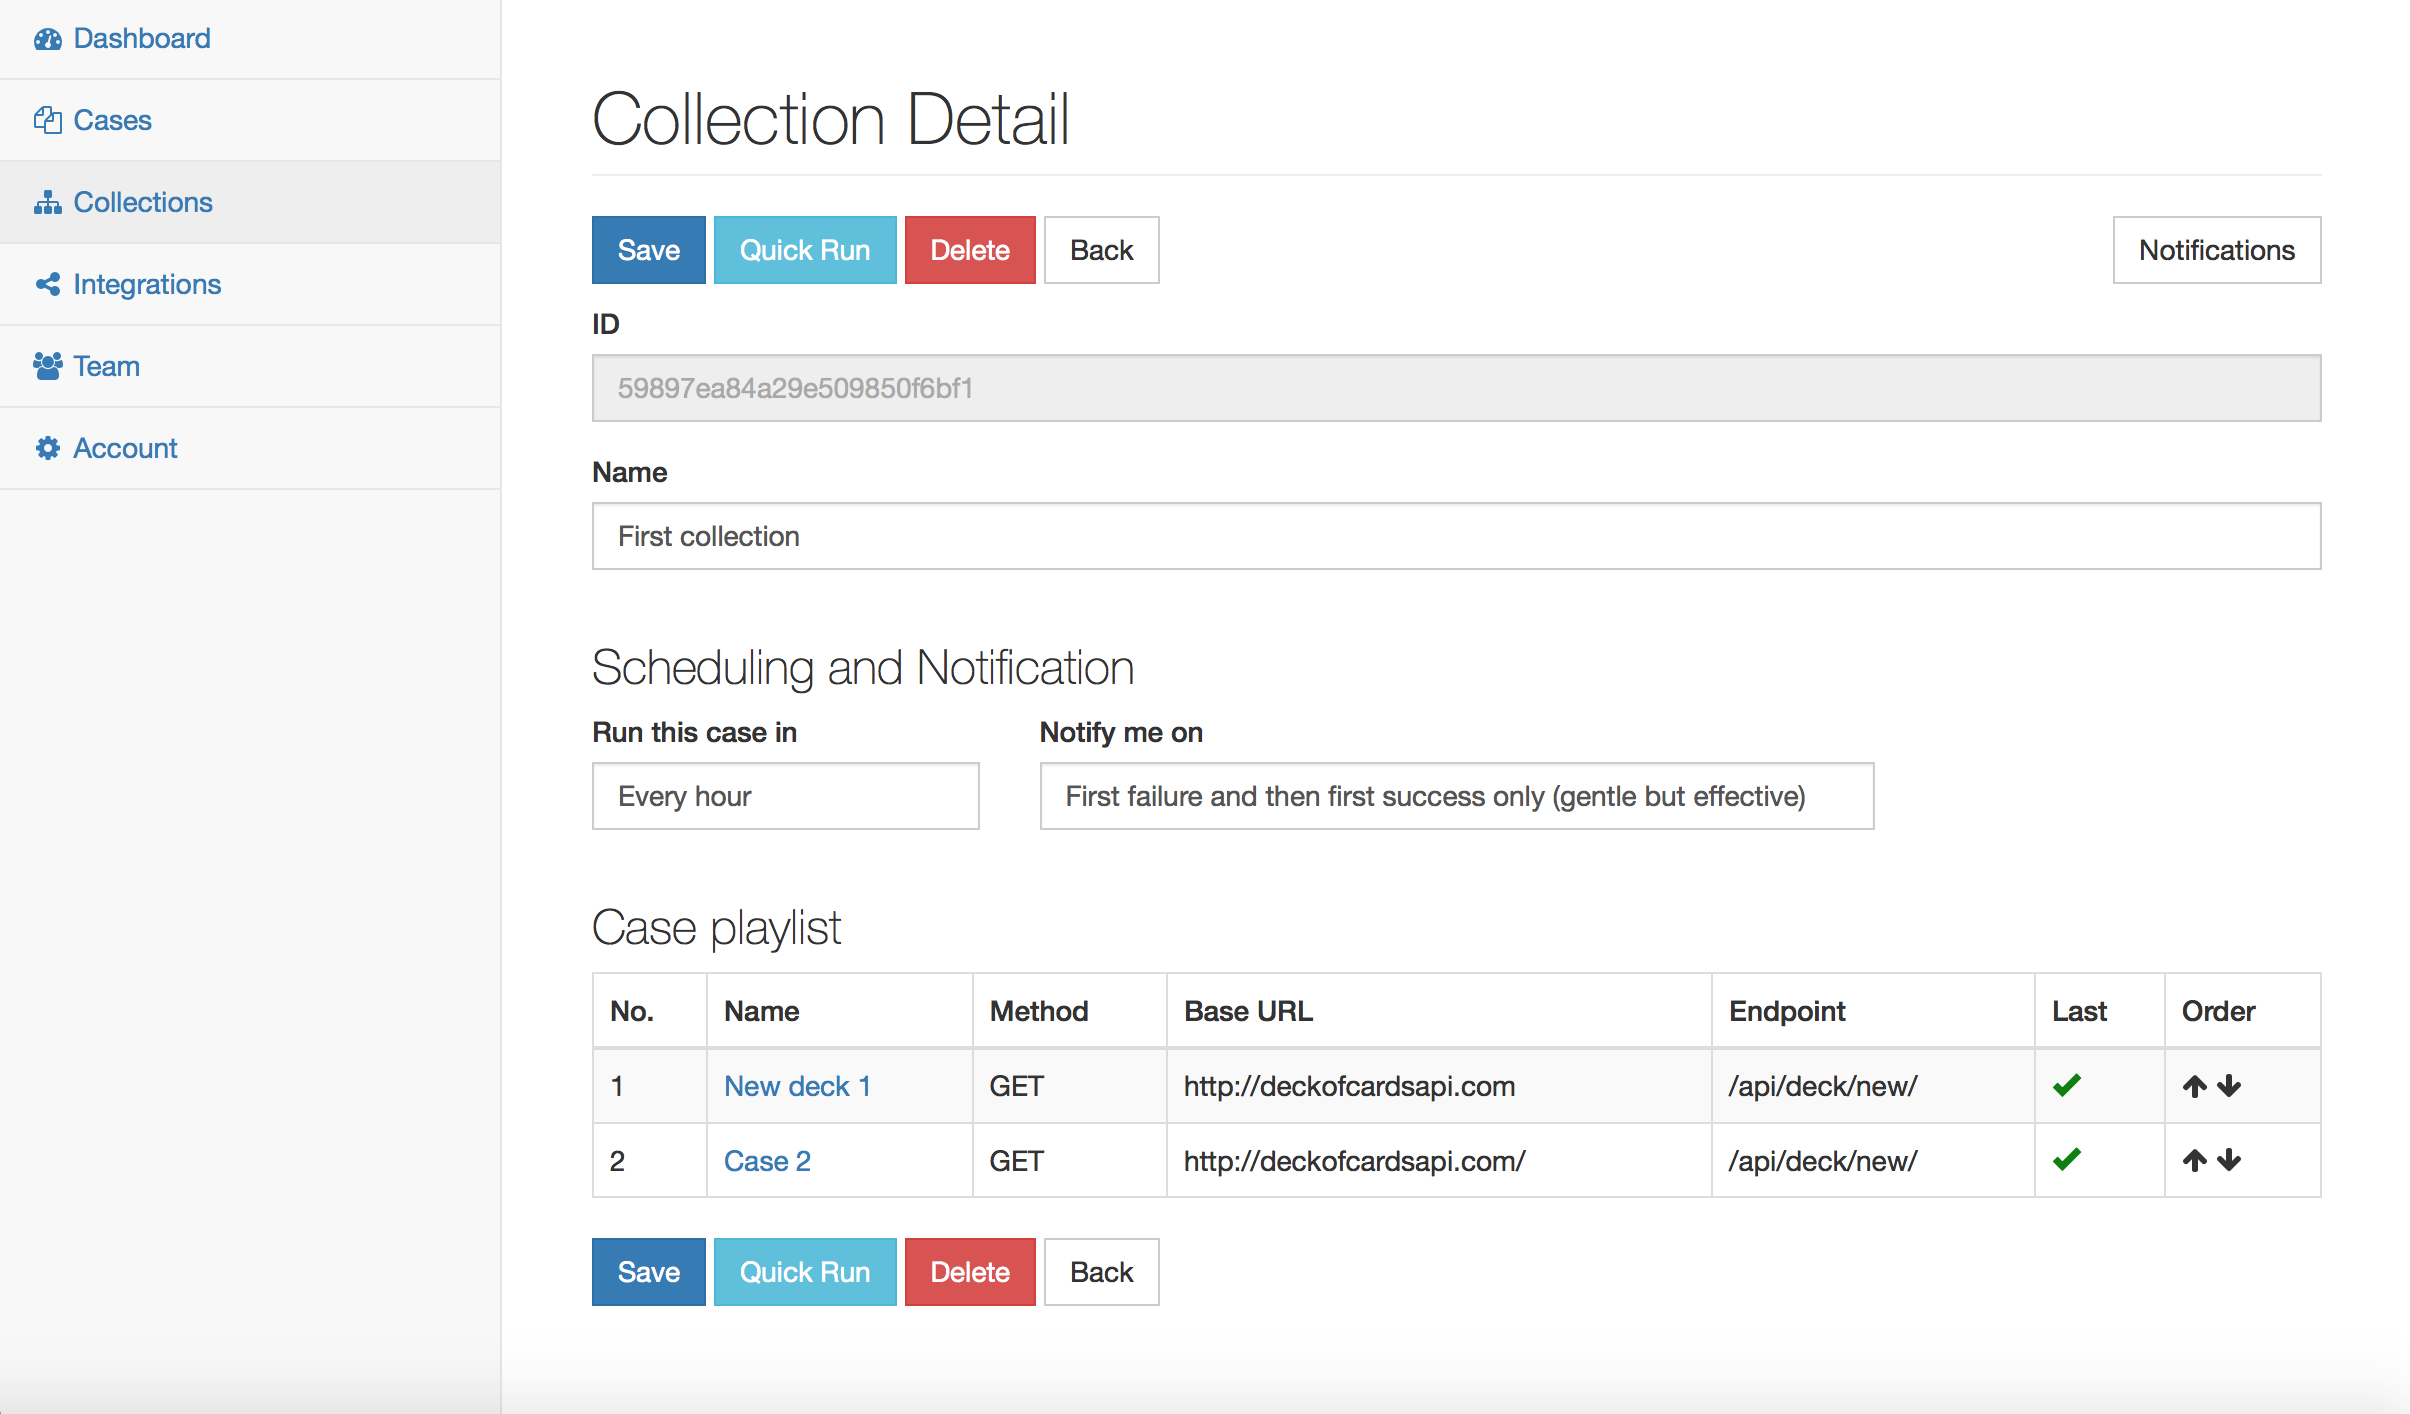Open the Case 2 link

click(x=767, y=1161)
